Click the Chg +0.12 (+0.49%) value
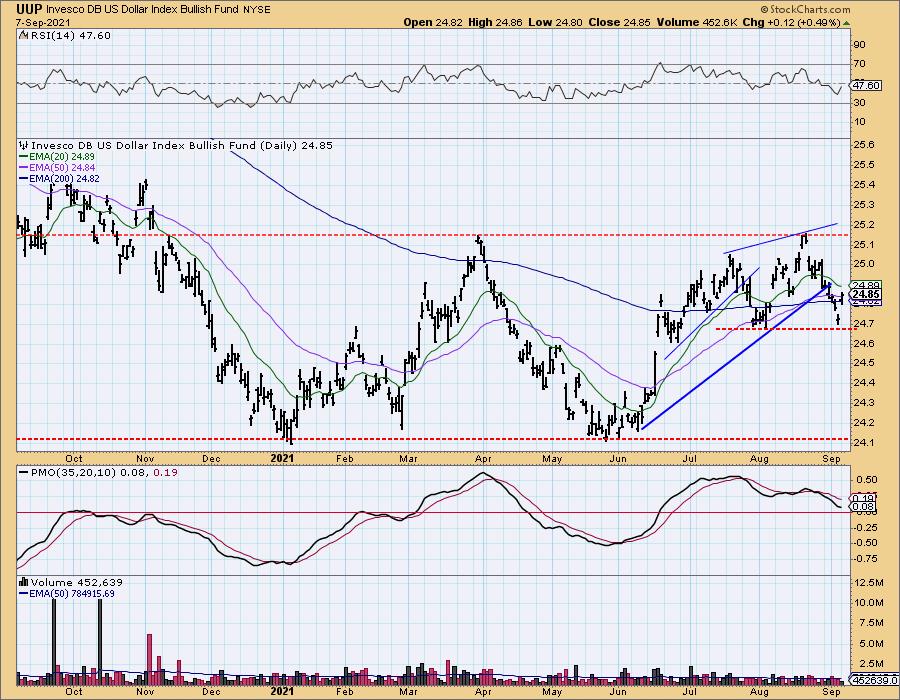Screen dimensions: 900x700 click(x=791, y=22)
